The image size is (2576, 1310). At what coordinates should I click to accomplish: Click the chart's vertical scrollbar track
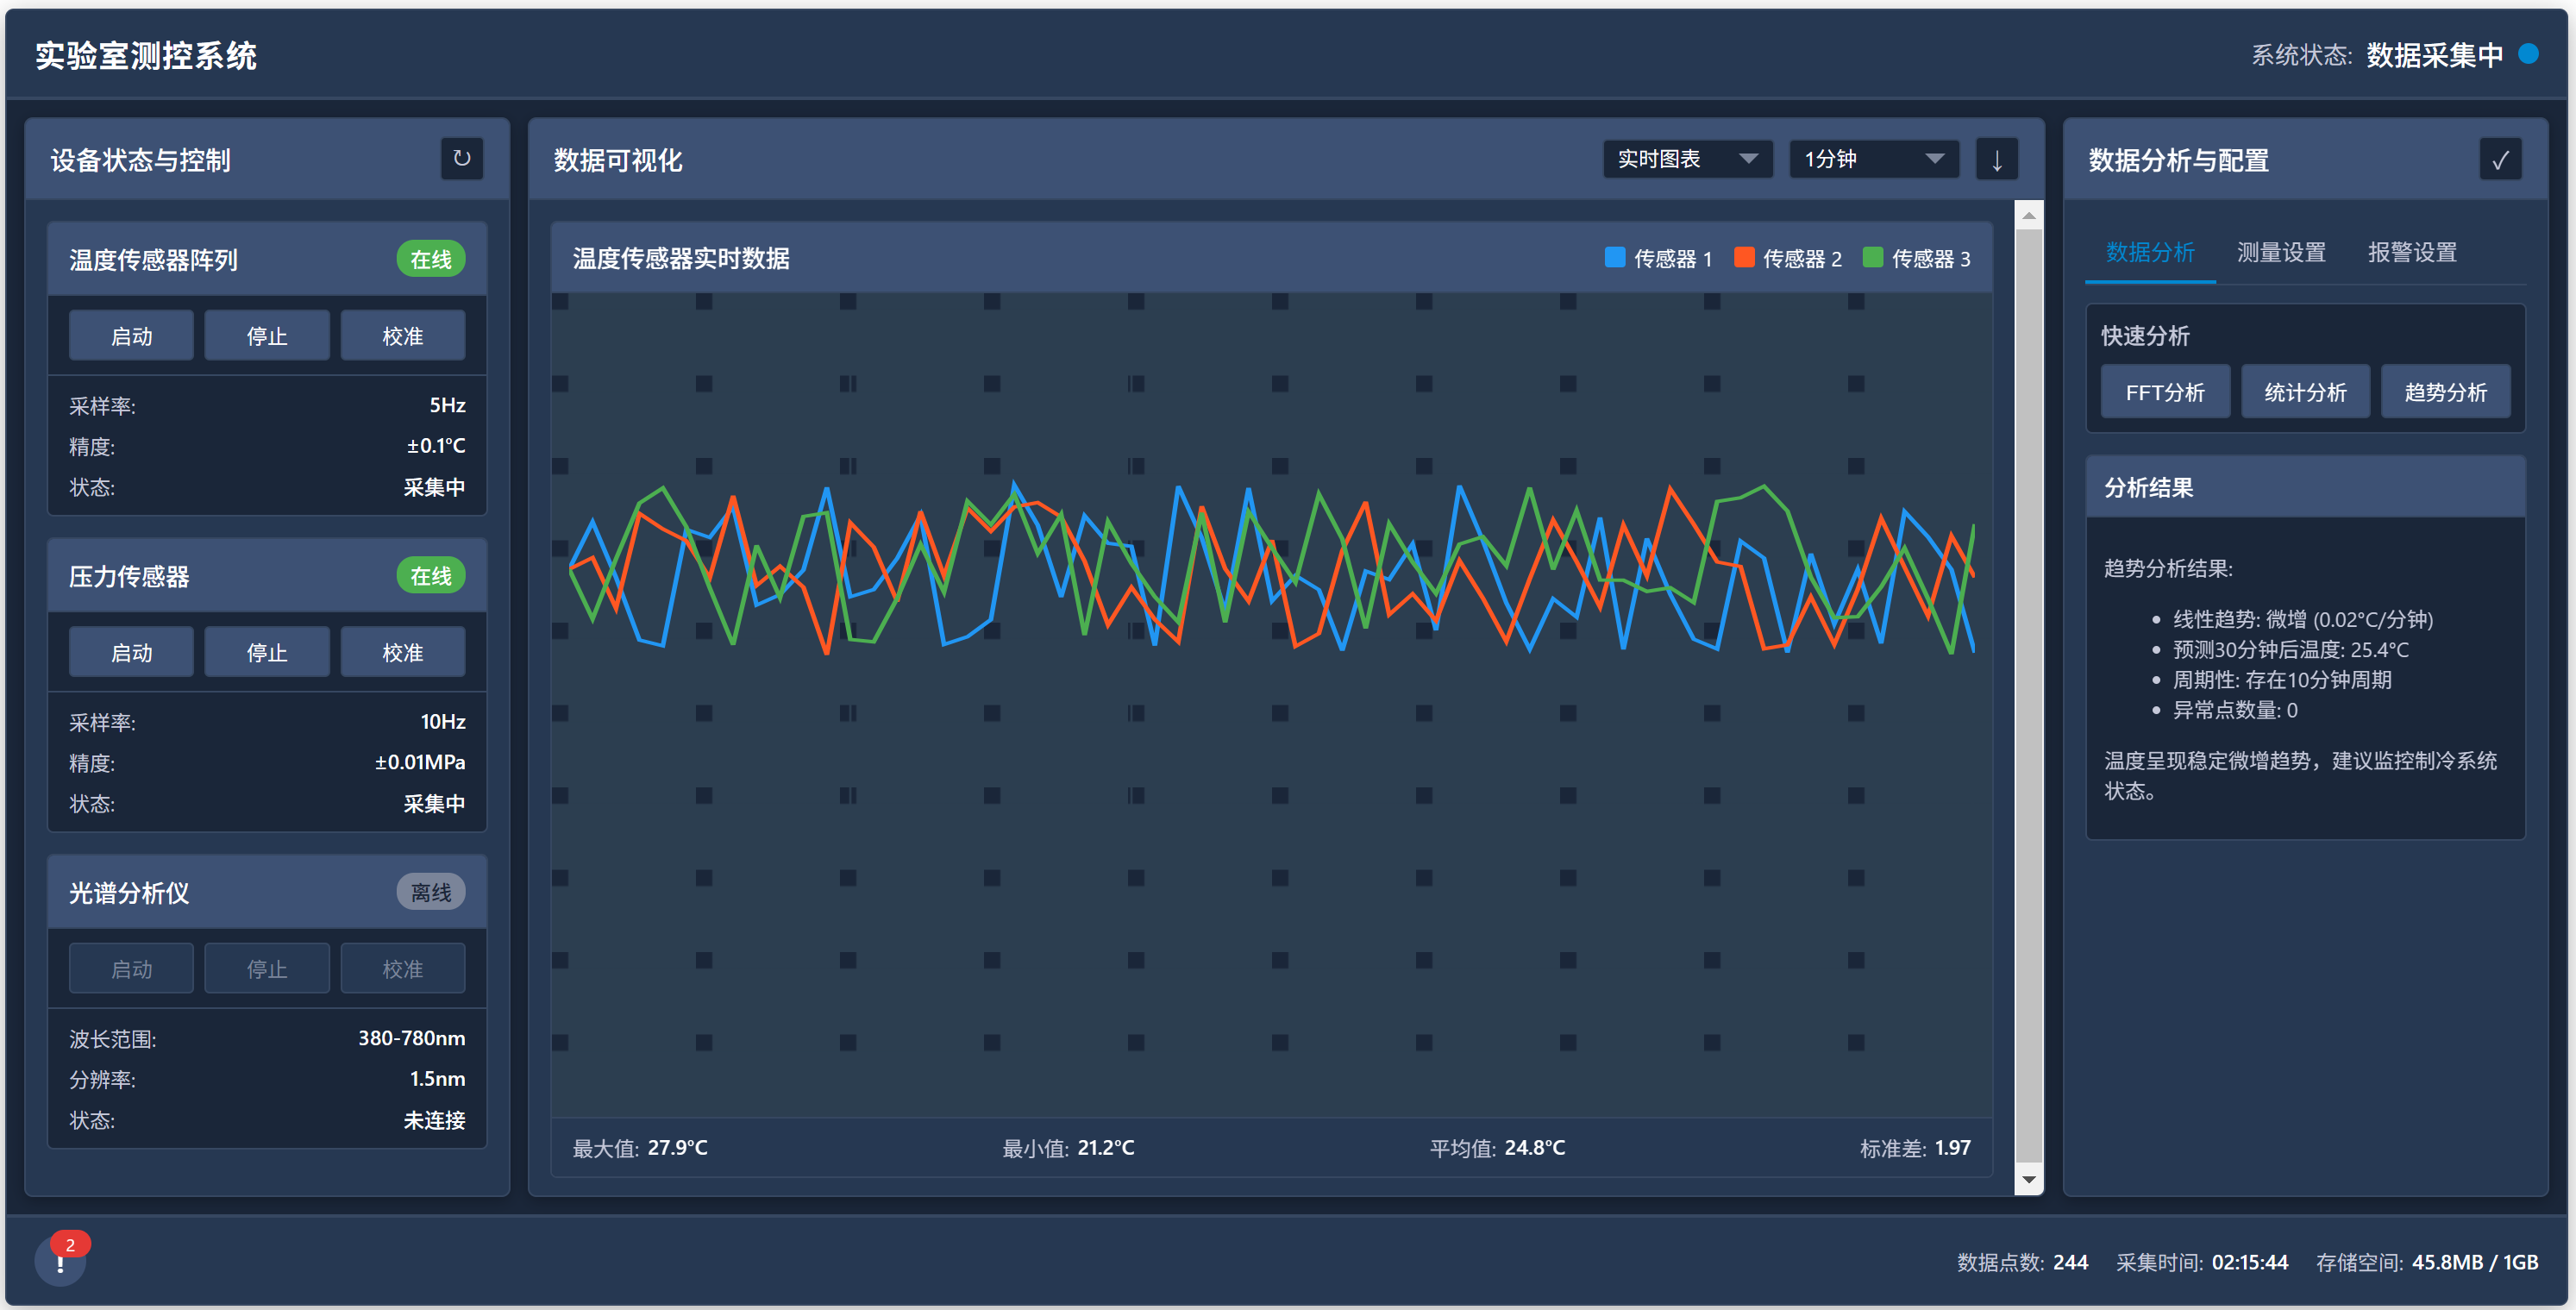[2028, 700]
